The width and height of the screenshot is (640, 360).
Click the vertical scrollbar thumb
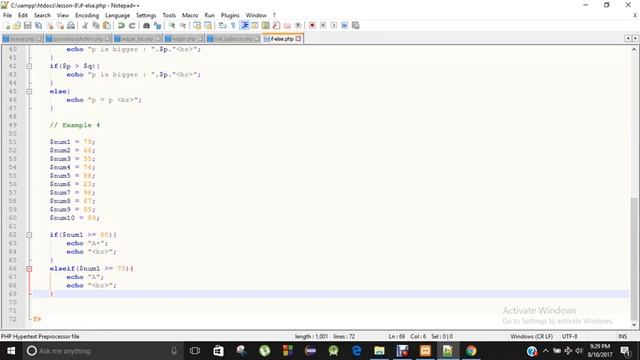[634, 258]
